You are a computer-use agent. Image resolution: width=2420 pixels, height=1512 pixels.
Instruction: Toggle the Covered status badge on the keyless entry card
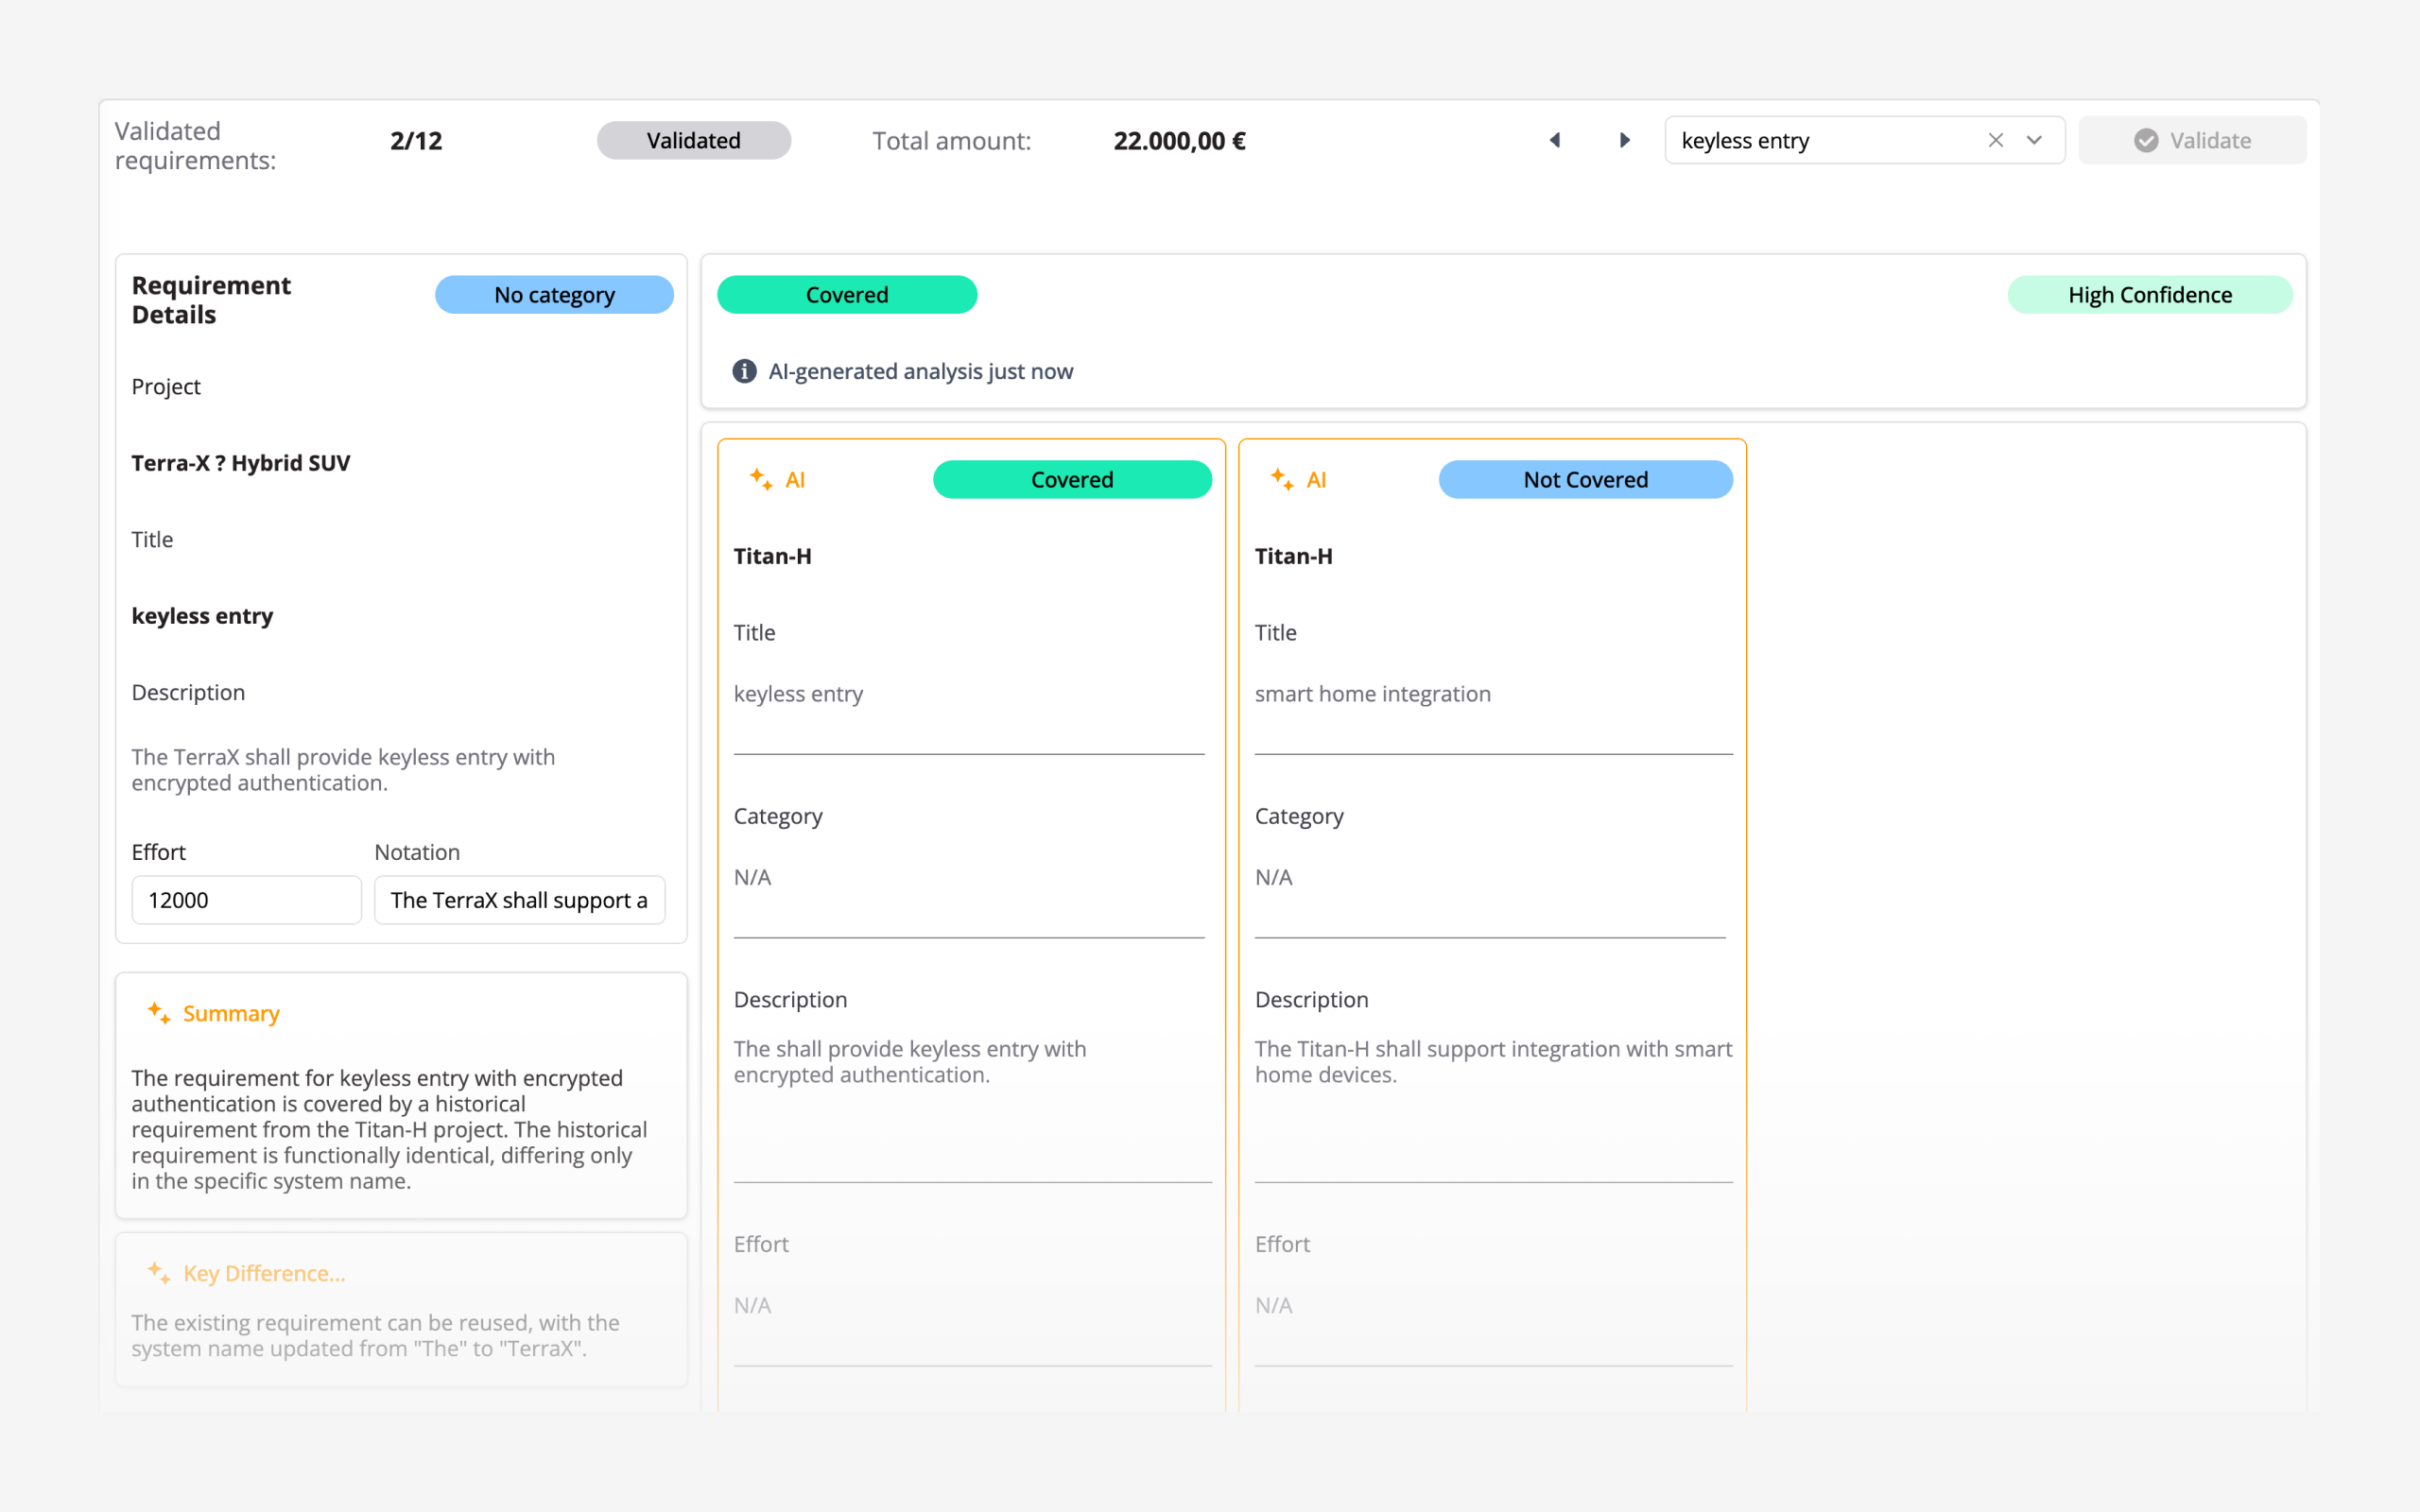click(x=1072, y=479)
